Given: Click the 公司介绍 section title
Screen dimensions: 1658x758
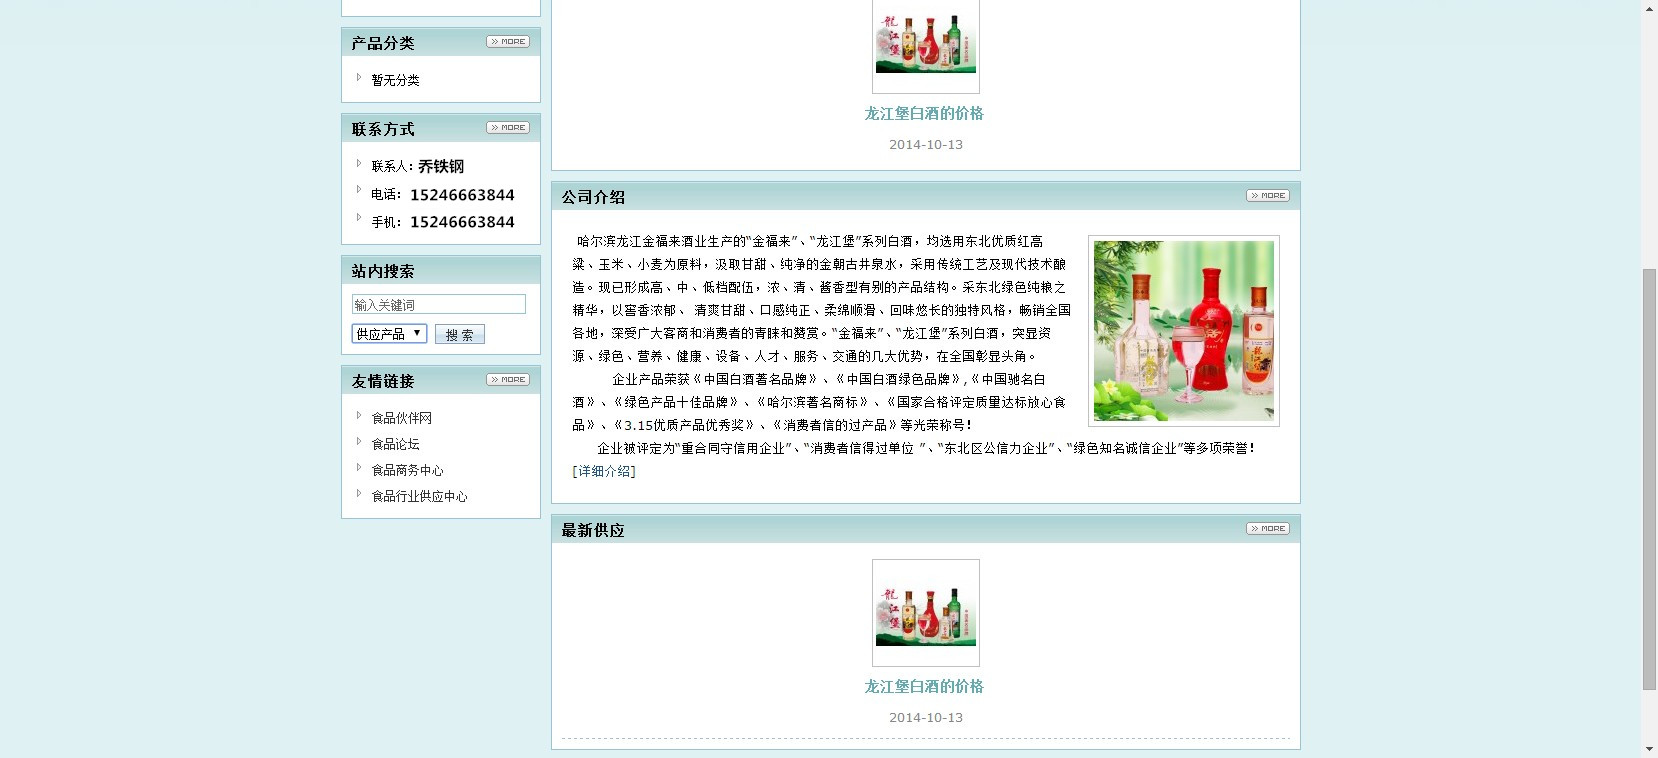Looking at the screenshot, I should 593,197.
